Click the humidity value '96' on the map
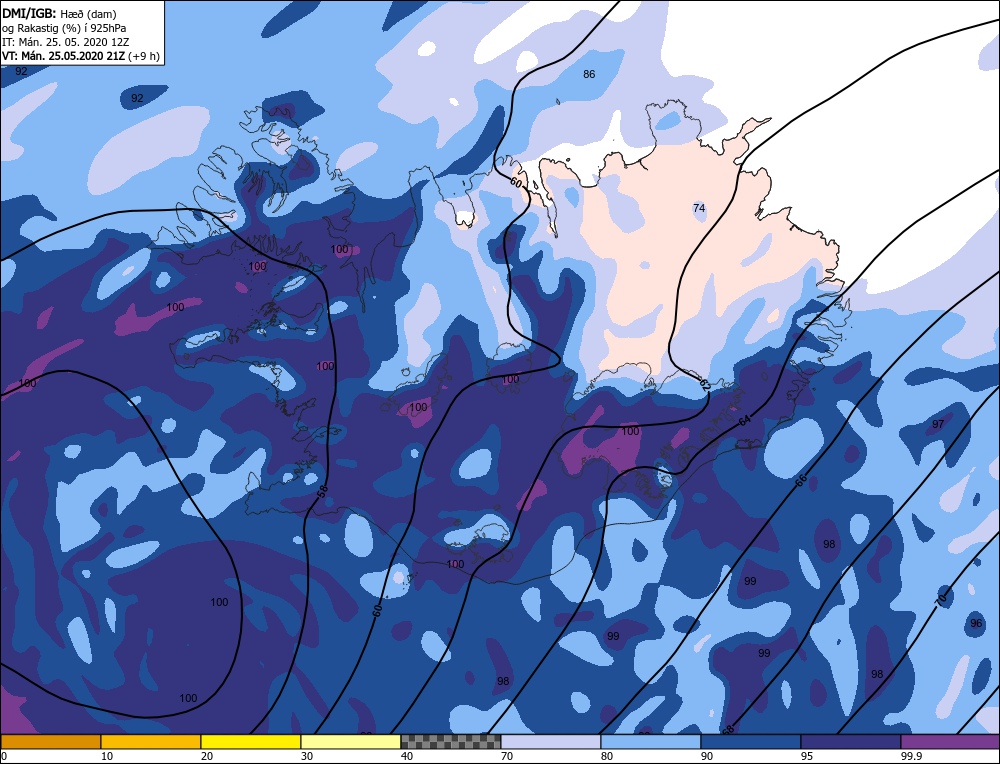1000x764 pixels. pyautogui.click(x=976, y=623)
